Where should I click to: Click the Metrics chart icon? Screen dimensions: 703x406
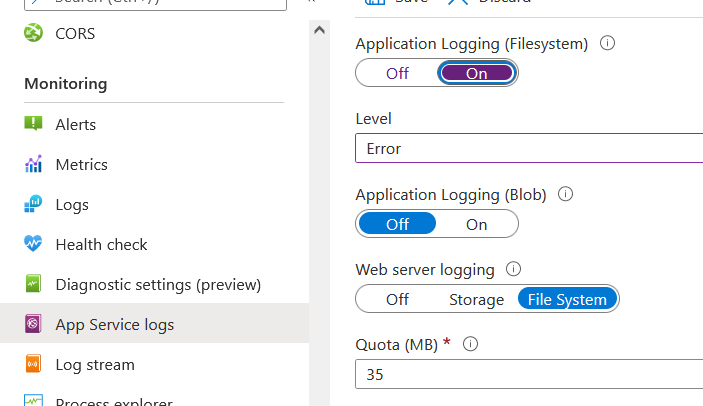point(33,164)
